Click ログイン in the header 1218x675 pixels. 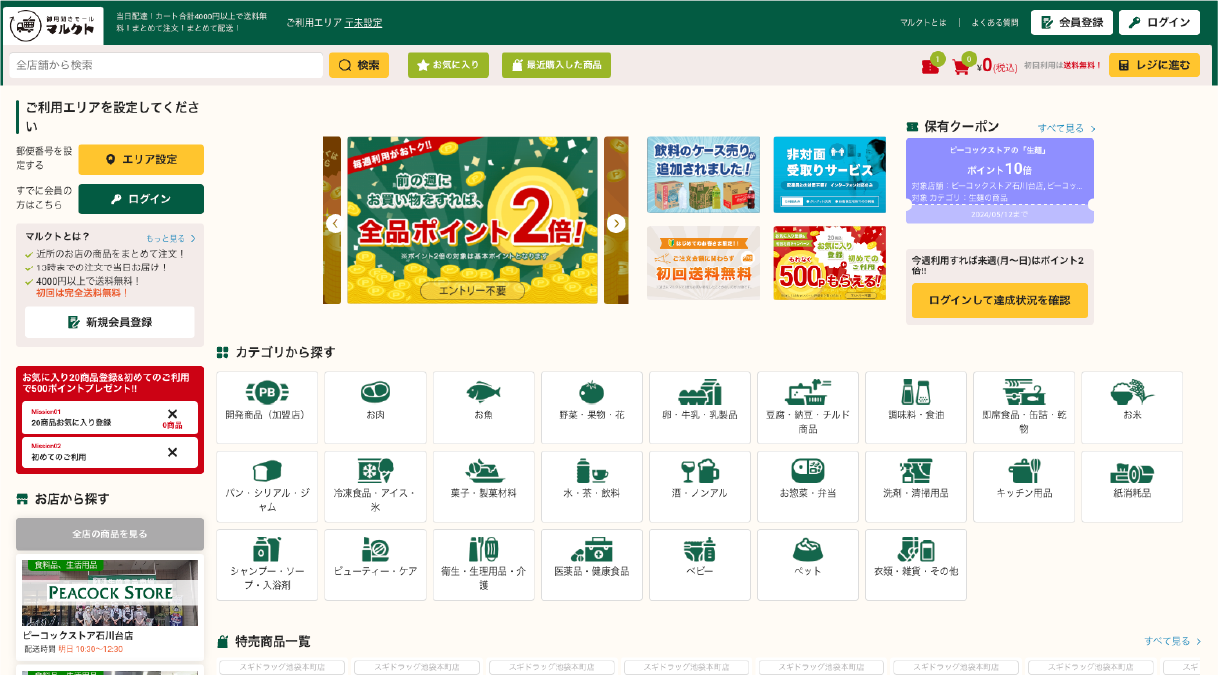1159,22
